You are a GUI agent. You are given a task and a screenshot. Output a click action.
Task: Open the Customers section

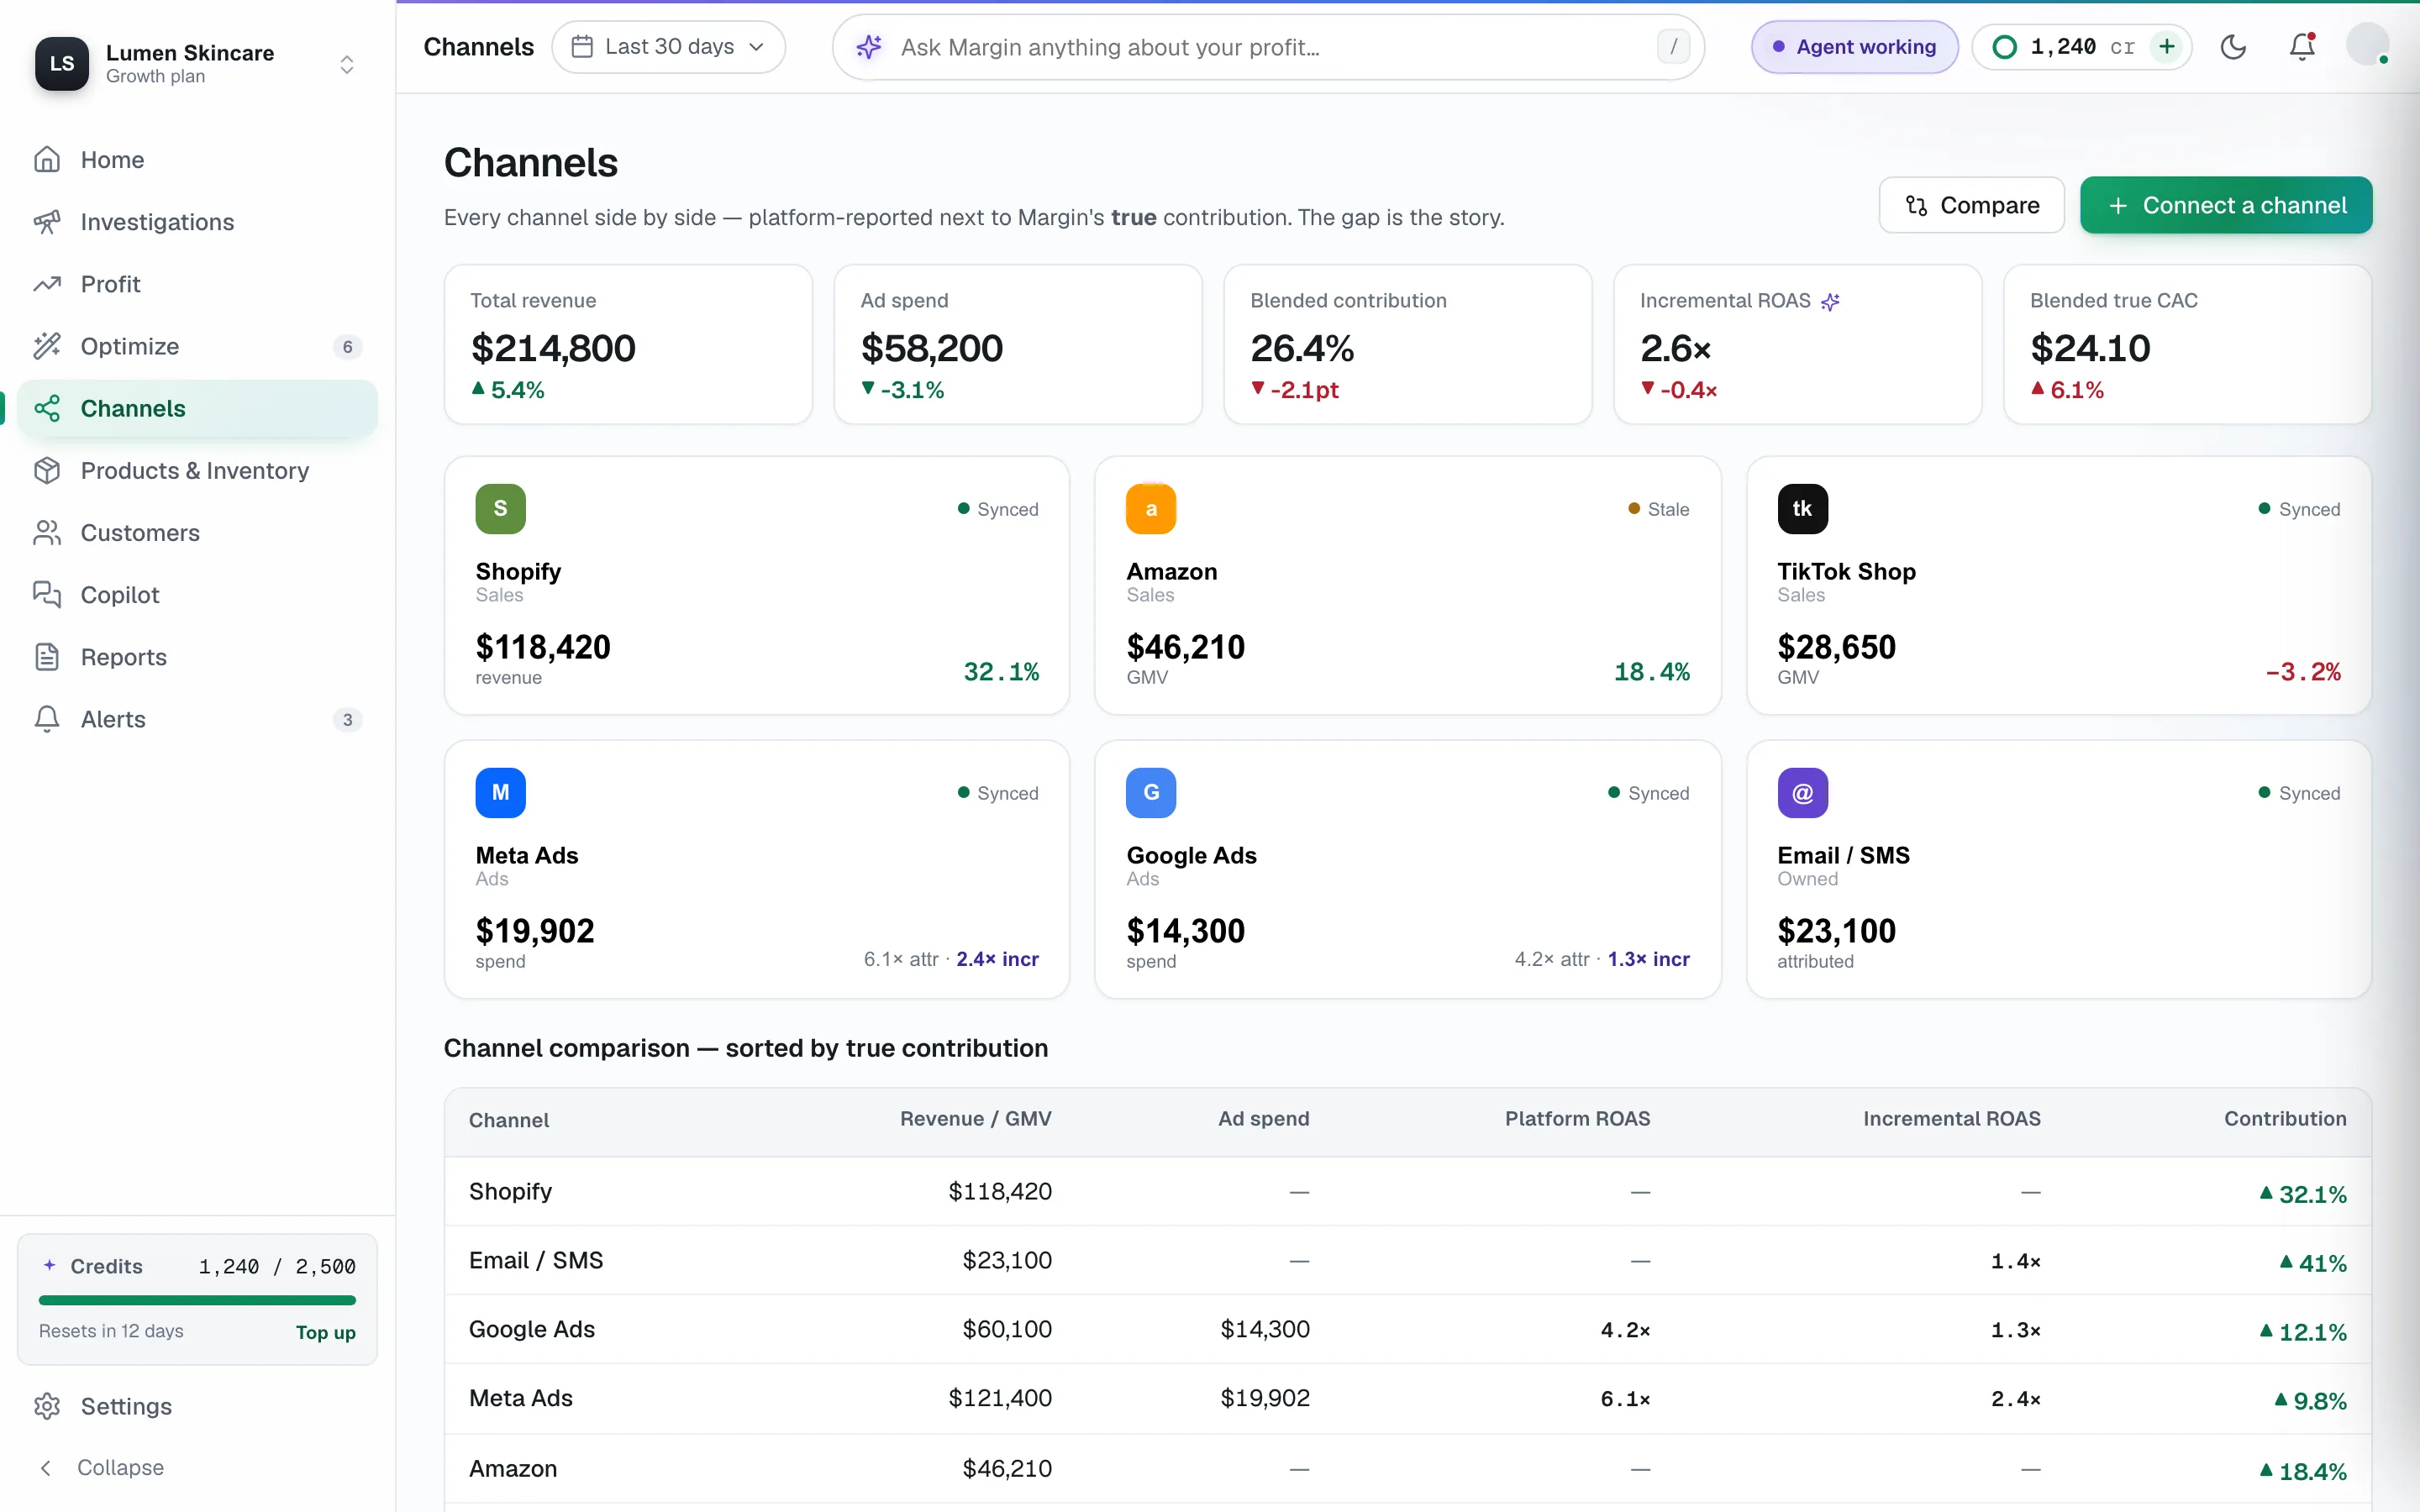[x=197, y=533]
